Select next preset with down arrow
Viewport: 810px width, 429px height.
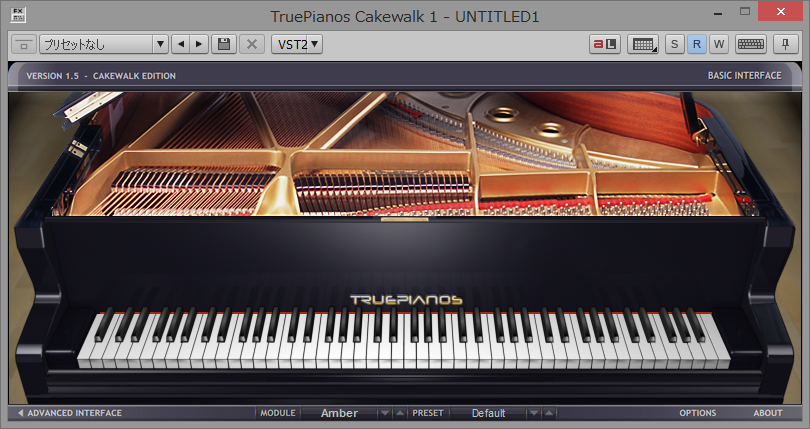pyautogui.click(x=534, y=413)
